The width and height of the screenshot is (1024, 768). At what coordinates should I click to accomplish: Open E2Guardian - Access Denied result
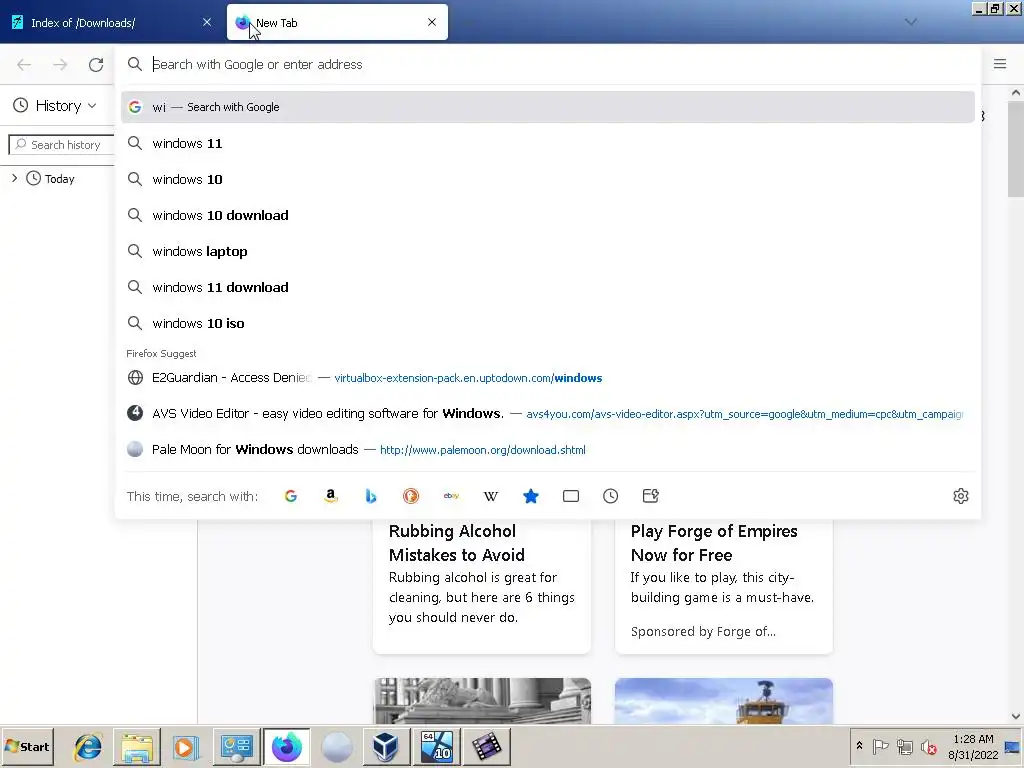coord(547,377)
